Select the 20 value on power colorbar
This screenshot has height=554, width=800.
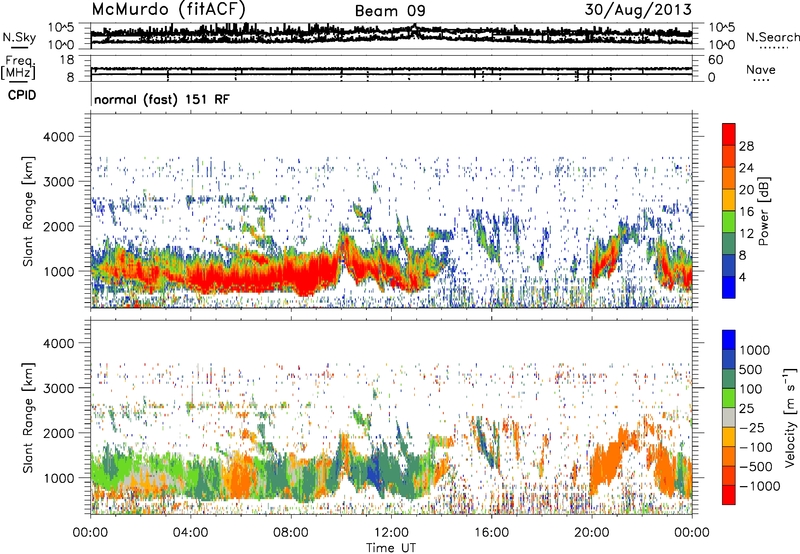click(746, 190)
